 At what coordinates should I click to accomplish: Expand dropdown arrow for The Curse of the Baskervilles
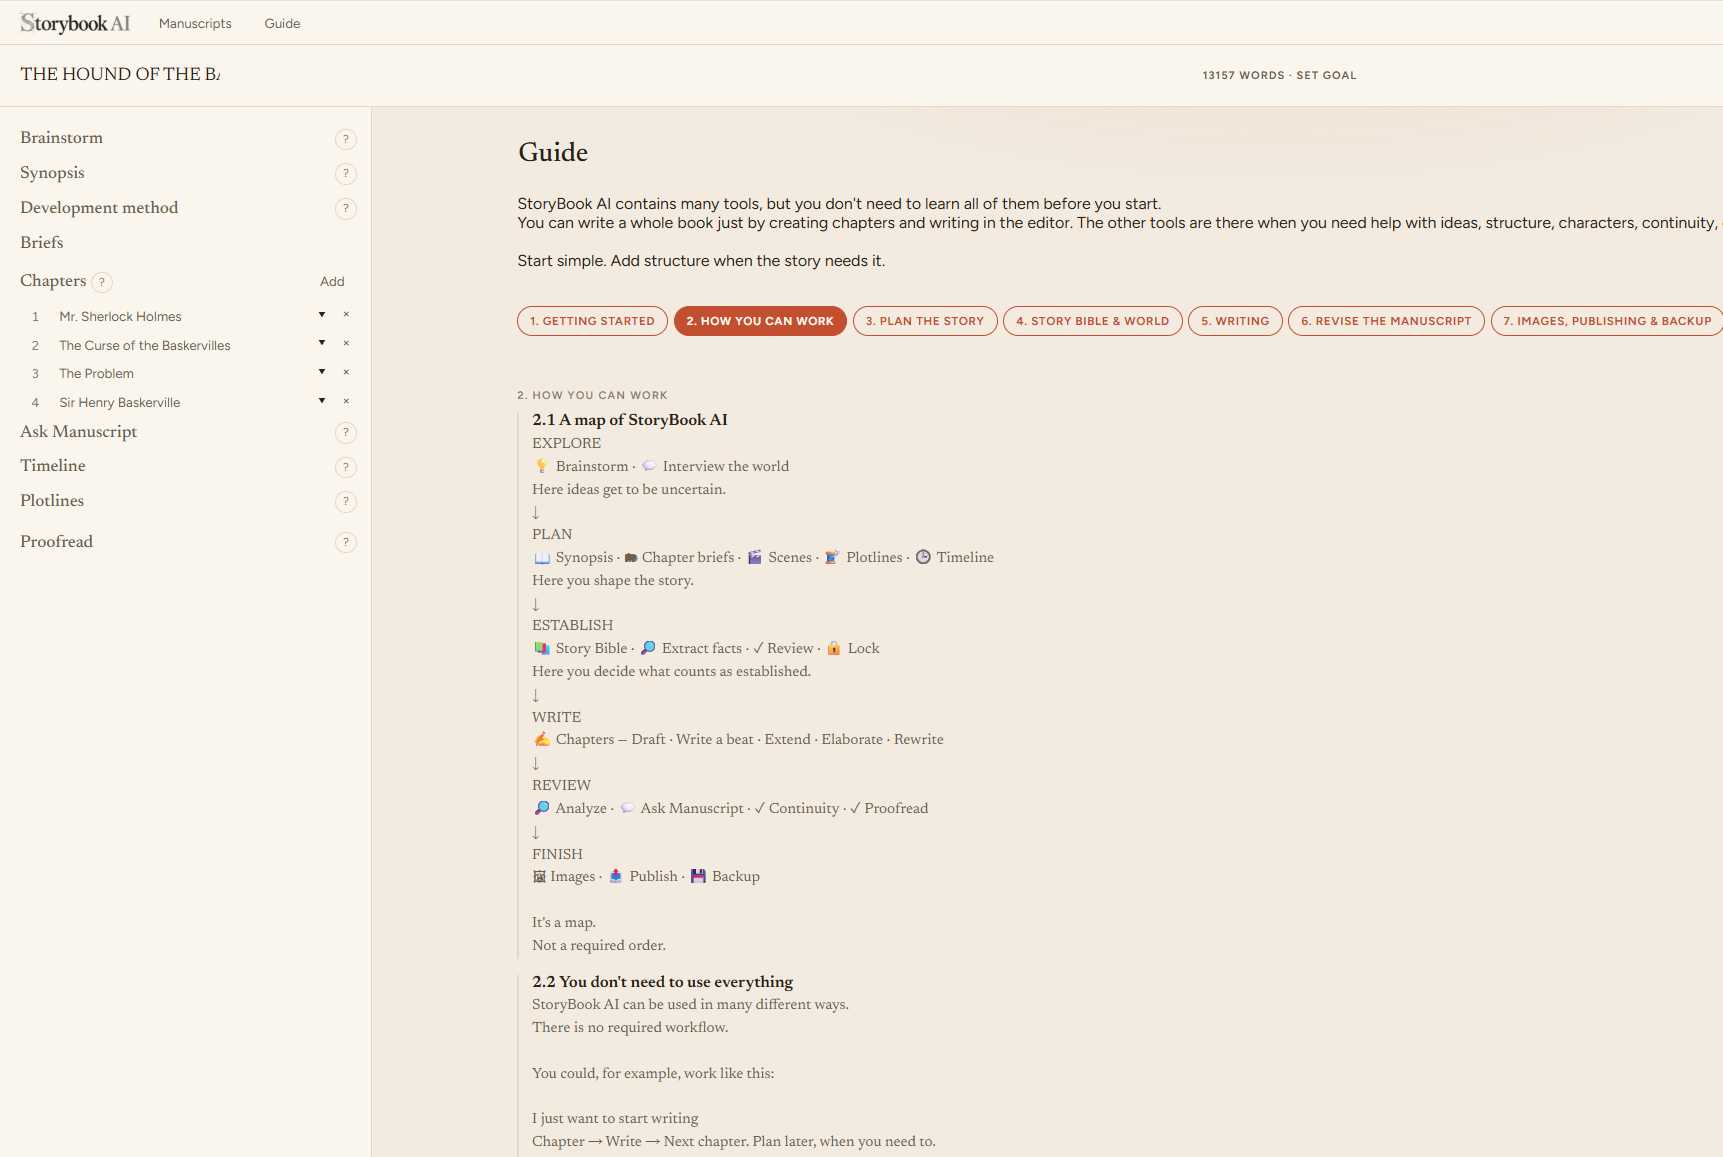point(322,343)
